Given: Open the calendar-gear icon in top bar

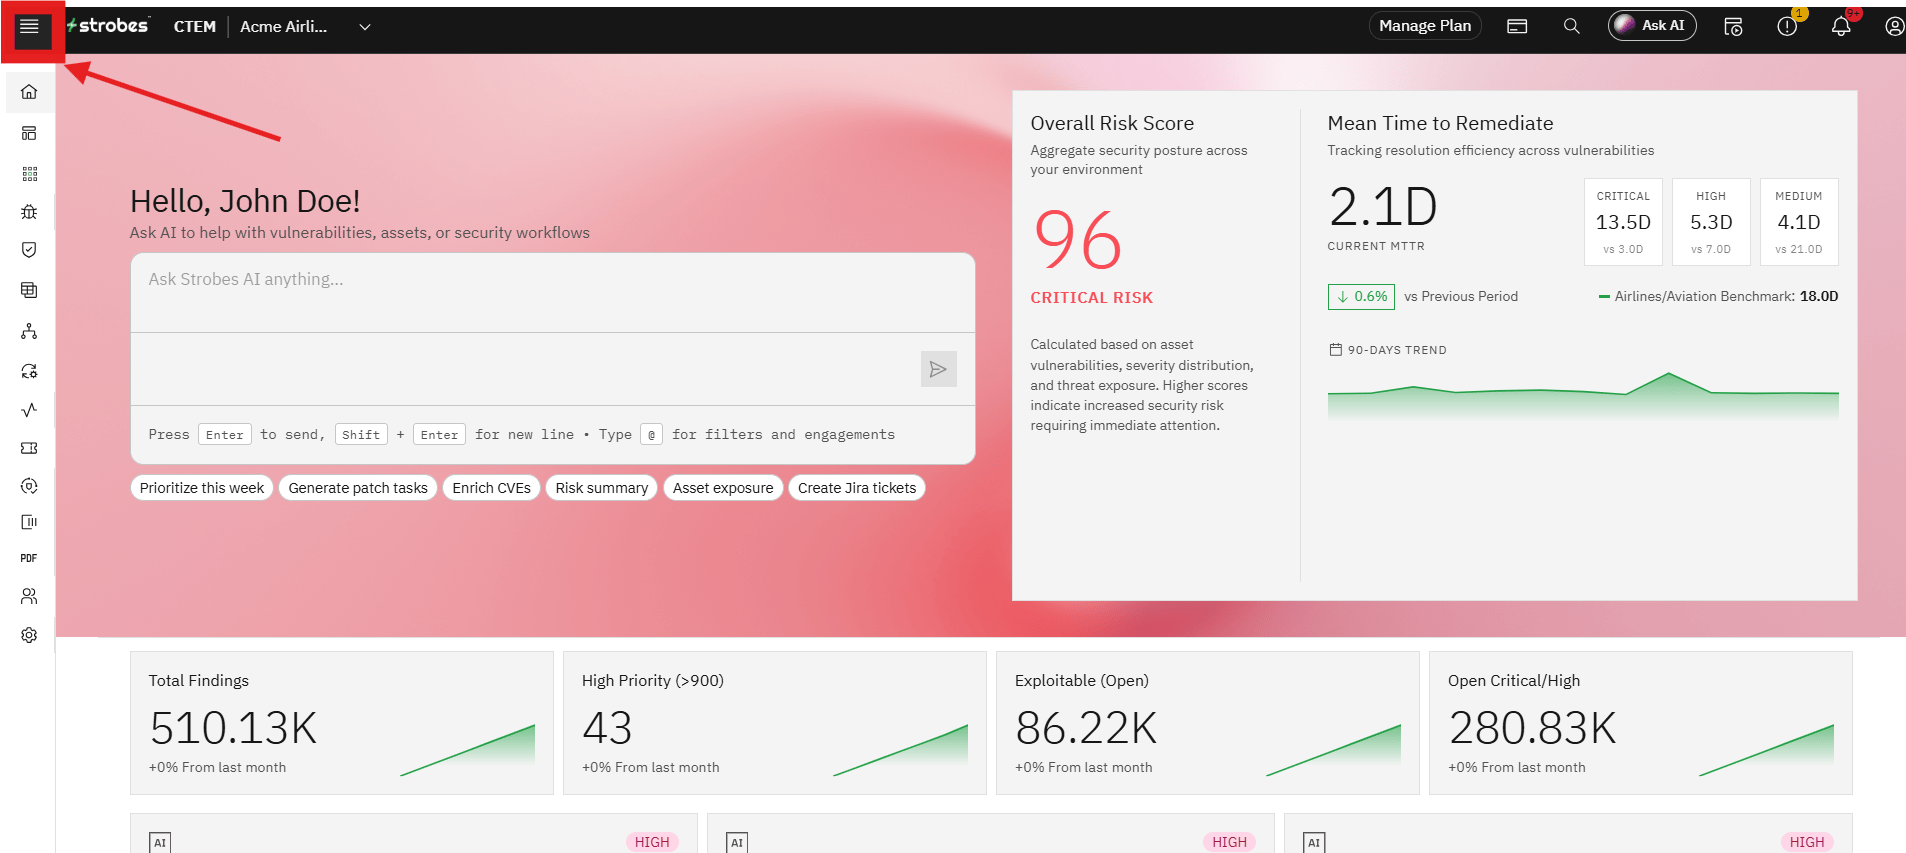Looking at the screenshot, I should point(1733,26).
